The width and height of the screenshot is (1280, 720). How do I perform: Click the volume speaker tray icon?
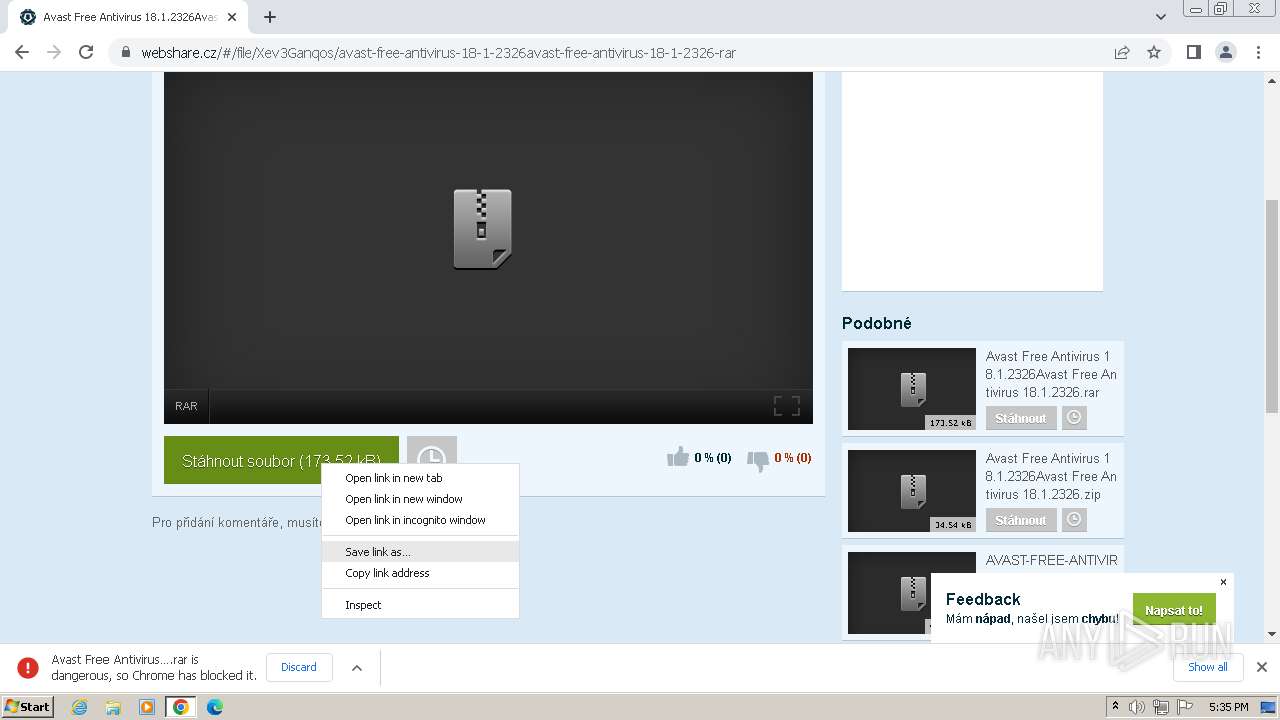pyautogui.click(x=1137, y=707)
